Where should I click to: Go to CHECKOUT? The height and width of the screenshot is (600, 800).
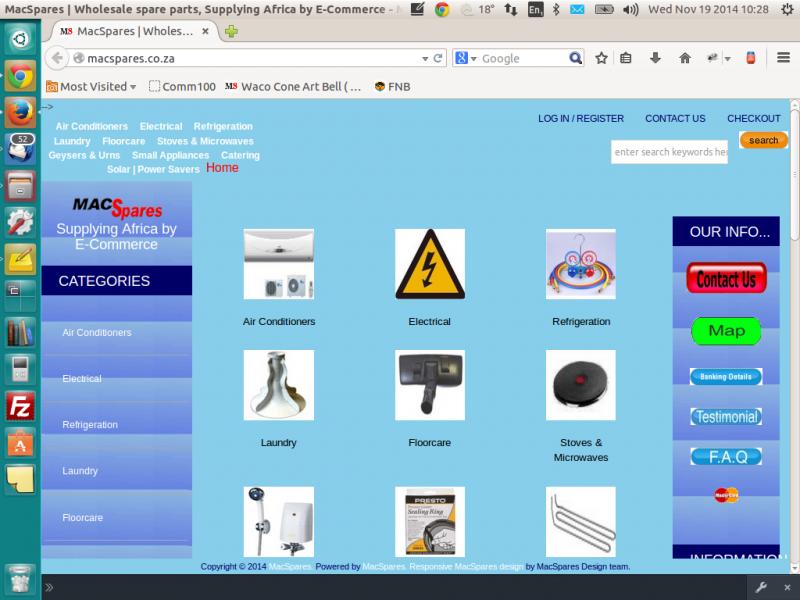[x=754, y=118]
